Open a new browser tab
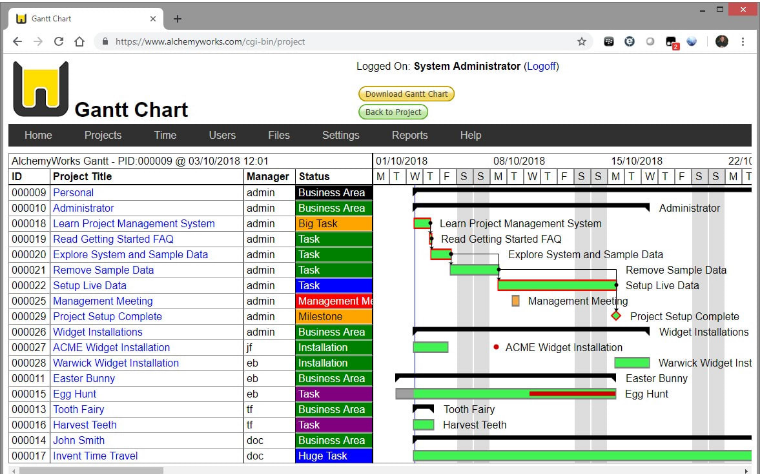761x474 pixels. click(x=178, y=18)
